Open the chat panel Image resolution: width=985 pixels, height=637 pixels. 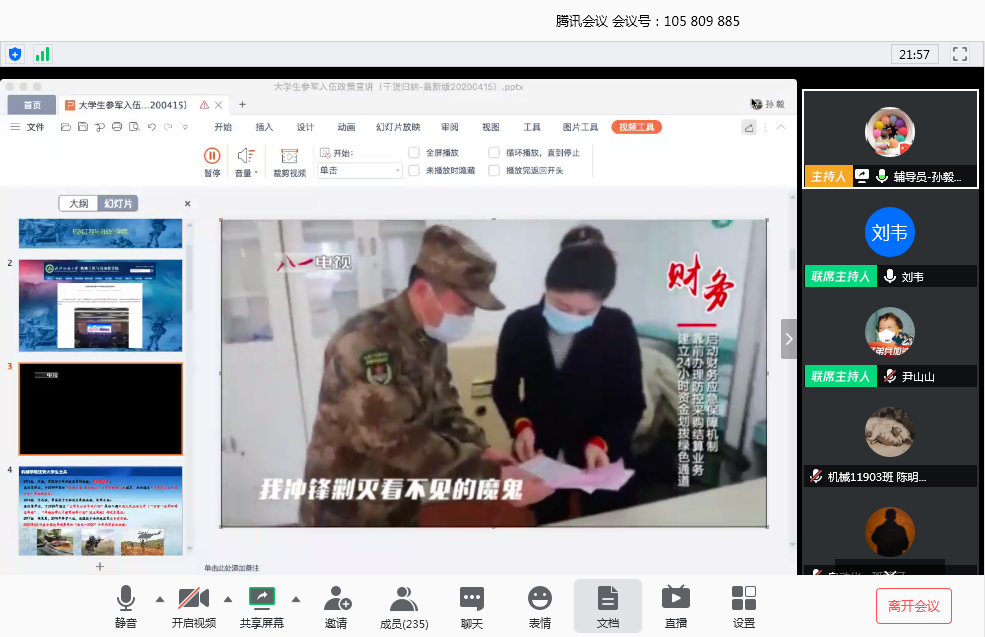pyautogui.click(x=471, y=599)
